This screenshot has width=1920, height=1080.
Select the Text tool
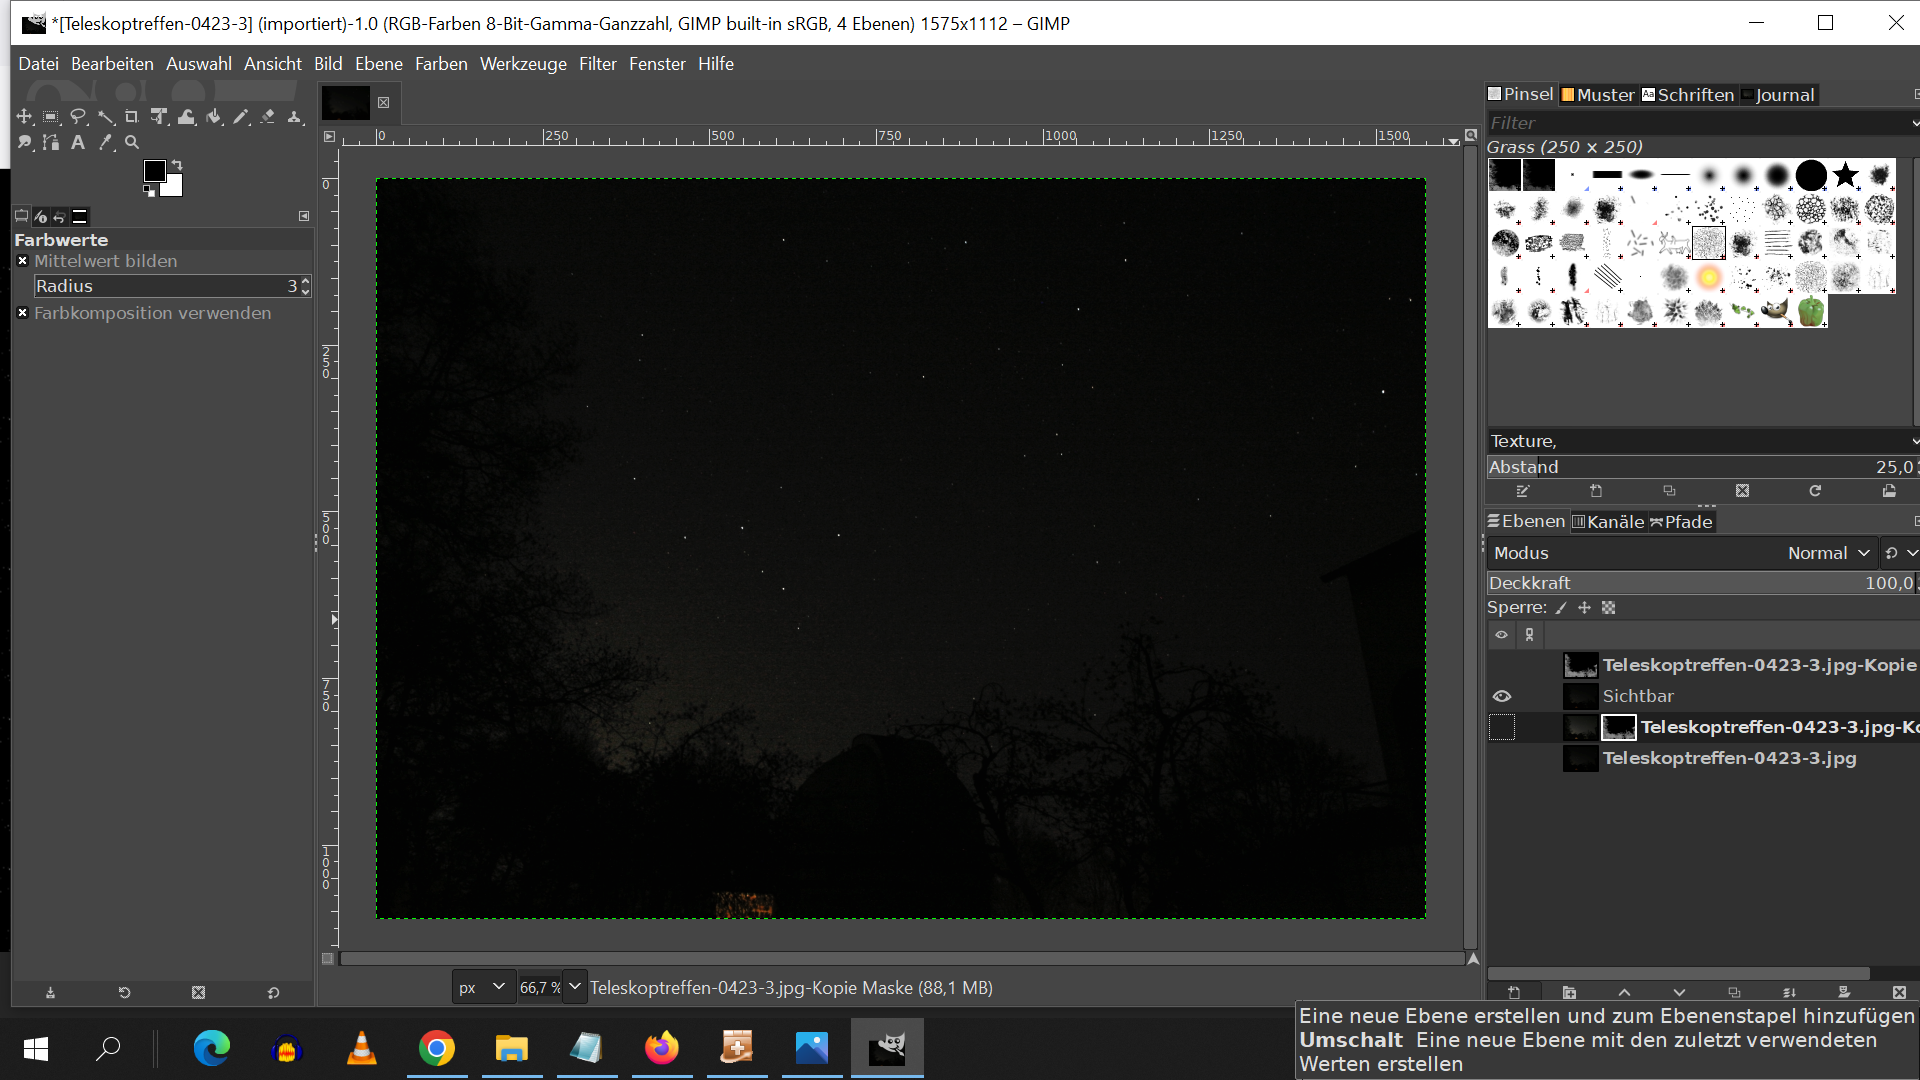pyautogui.click(x=78, y=143)
